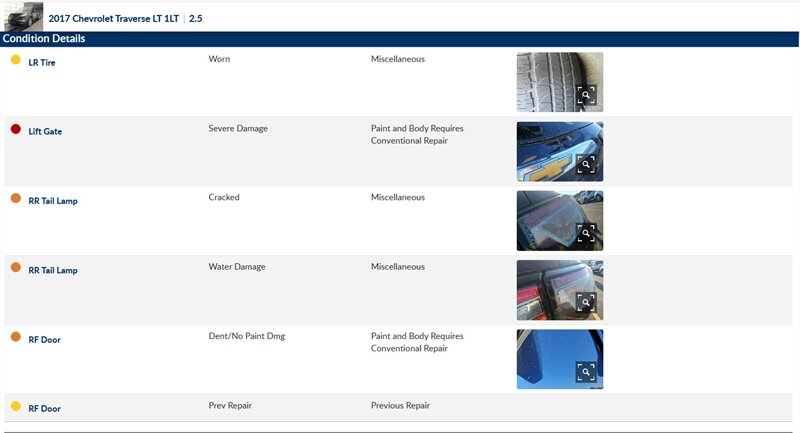
Task: Click RF Door label in Prev Repair row
Action: 44,408
